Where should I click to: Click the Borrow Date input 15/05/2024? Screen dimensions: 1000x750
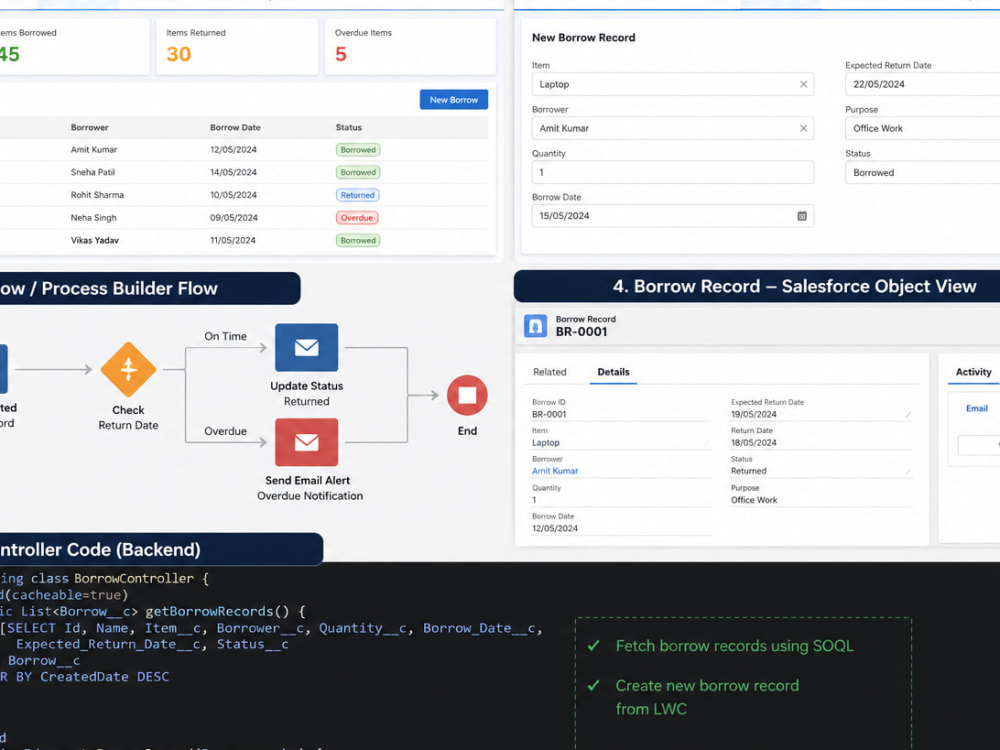click(x=673, y=216)
